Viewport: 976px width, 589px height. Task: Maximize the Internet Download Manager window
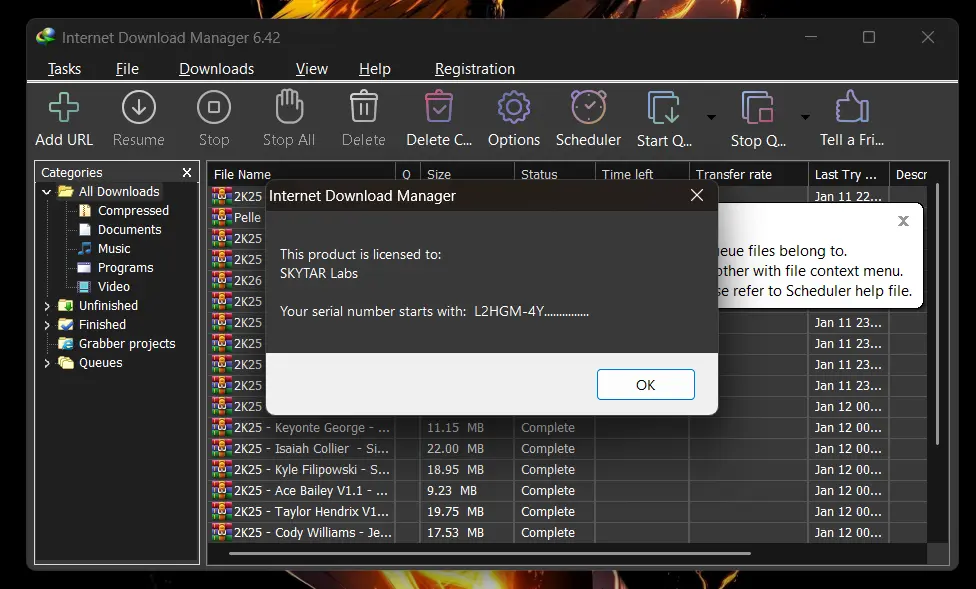(869, 37)
